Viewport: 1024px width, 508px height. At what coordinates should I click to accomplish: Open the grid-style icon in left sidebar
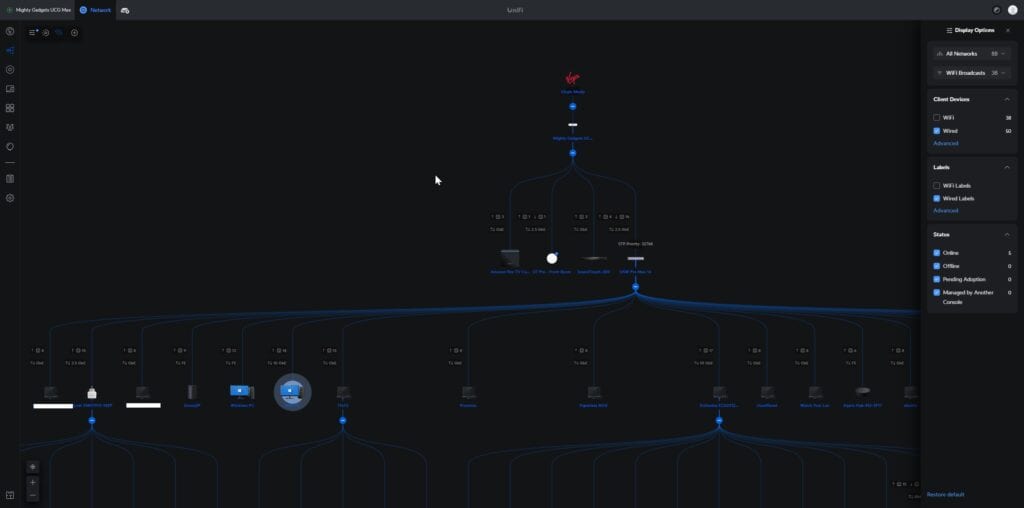[10, 108]
